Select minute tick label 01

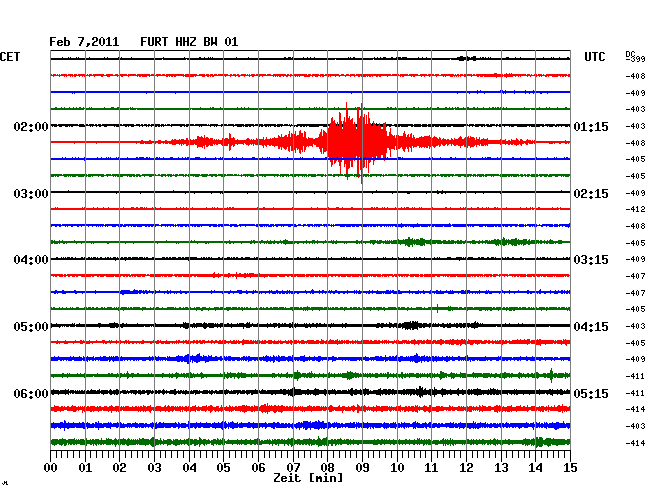click(85, 467)
